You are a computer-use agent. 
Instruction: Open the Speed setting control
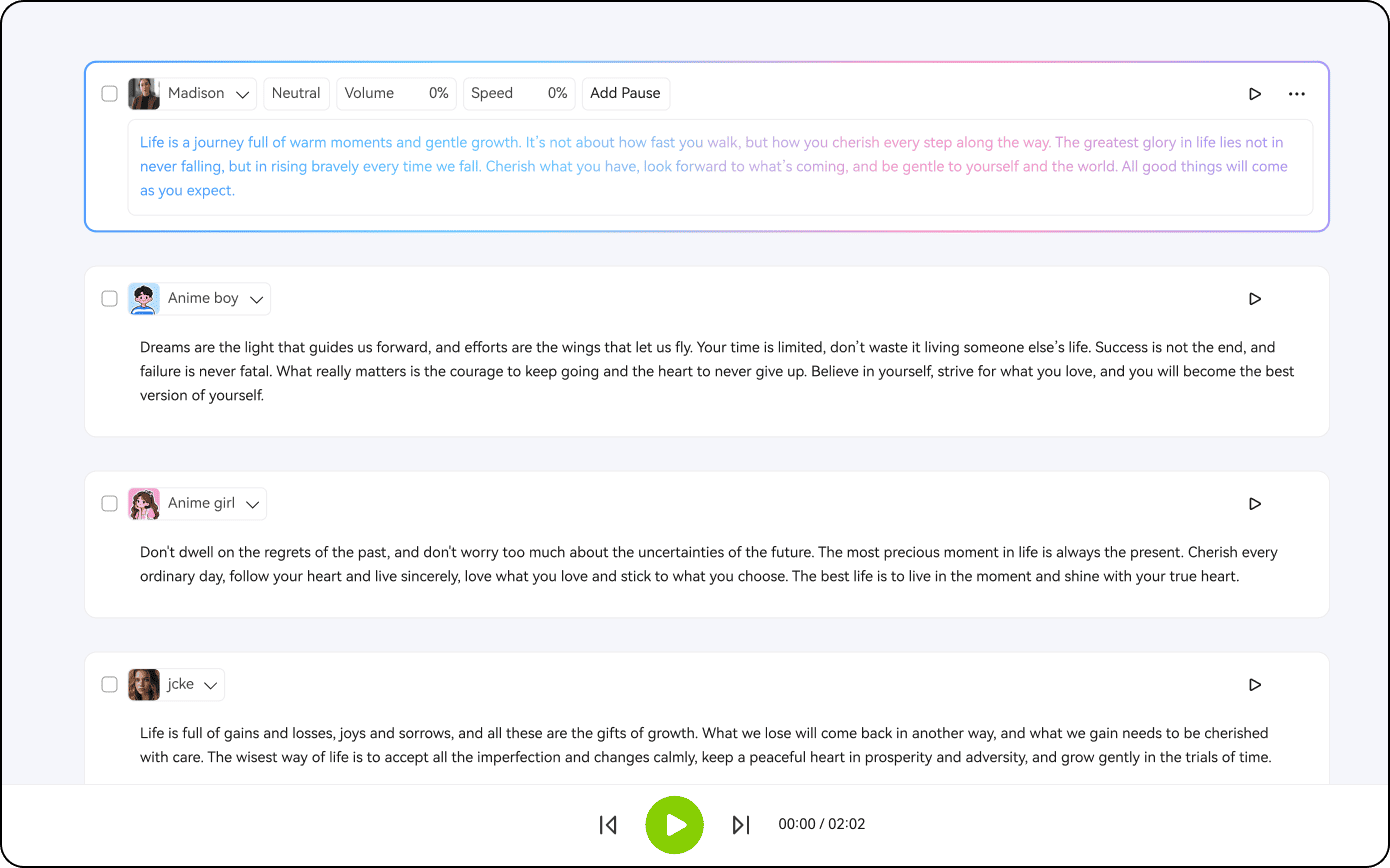click(519, 93)
